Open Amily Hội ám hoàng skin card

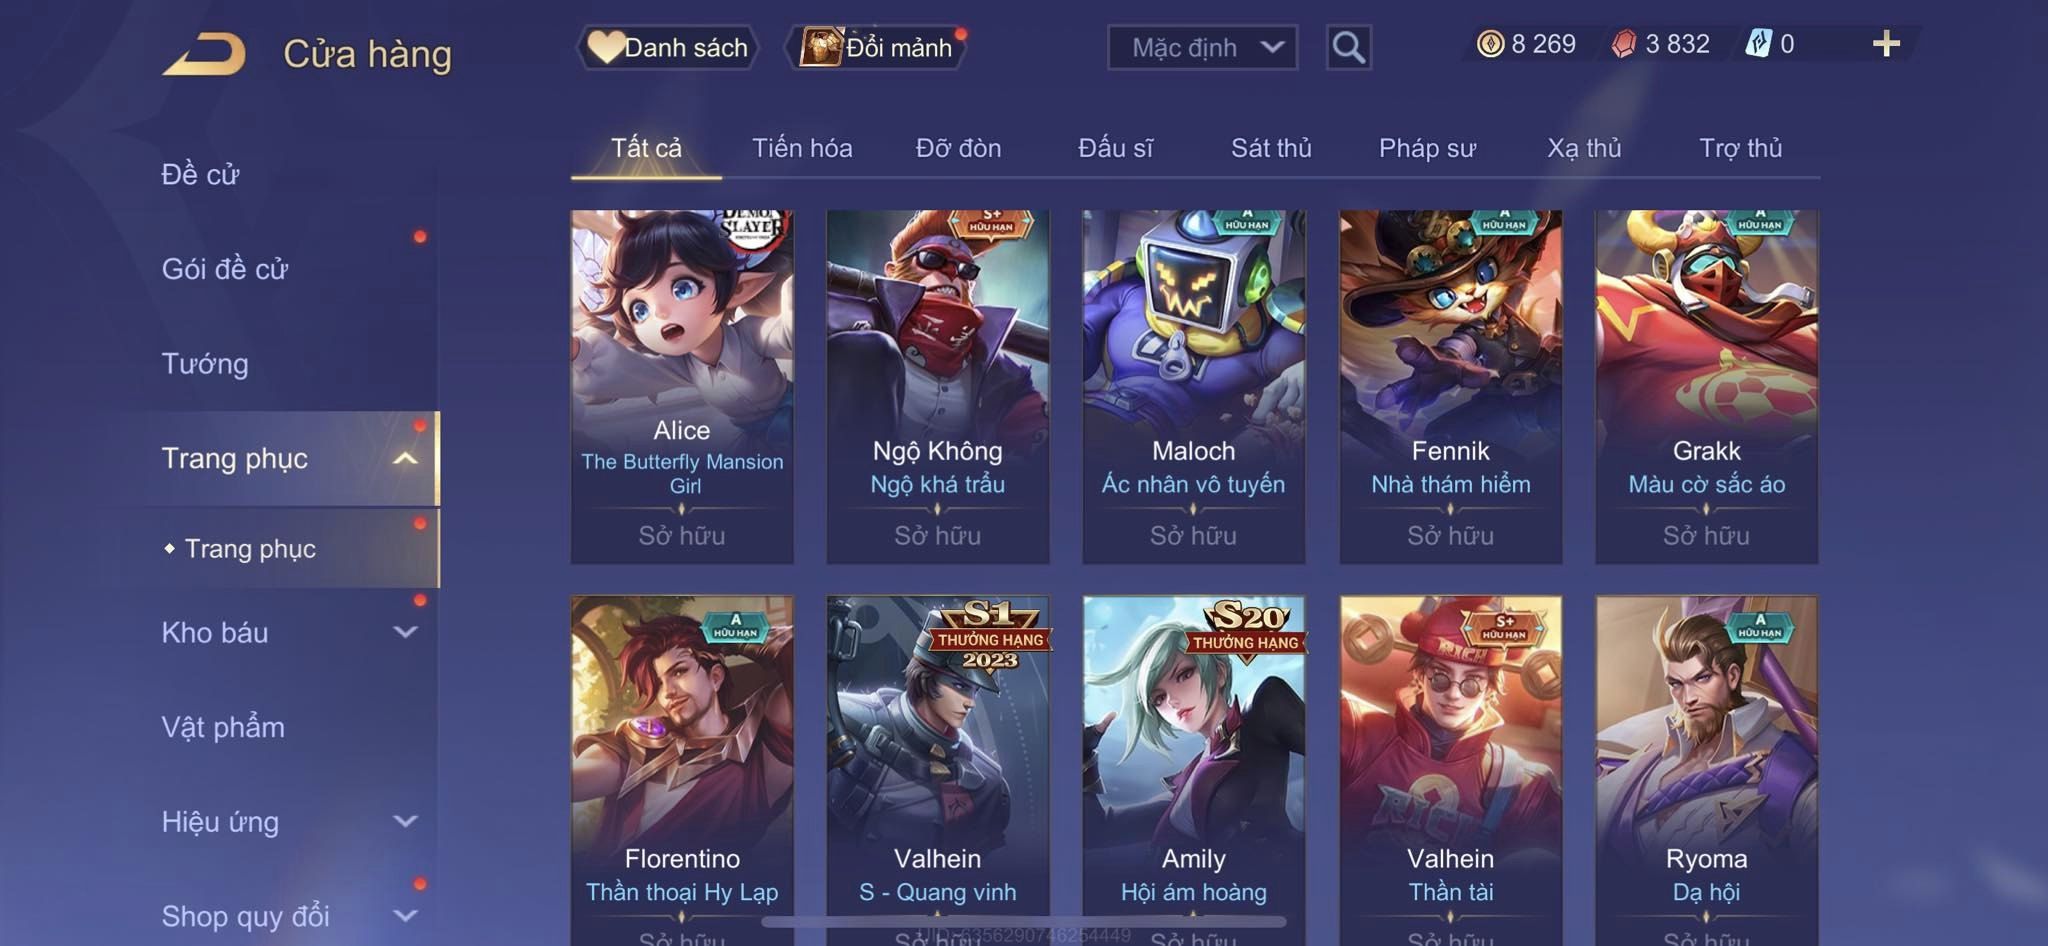[x=1194, y=770]
